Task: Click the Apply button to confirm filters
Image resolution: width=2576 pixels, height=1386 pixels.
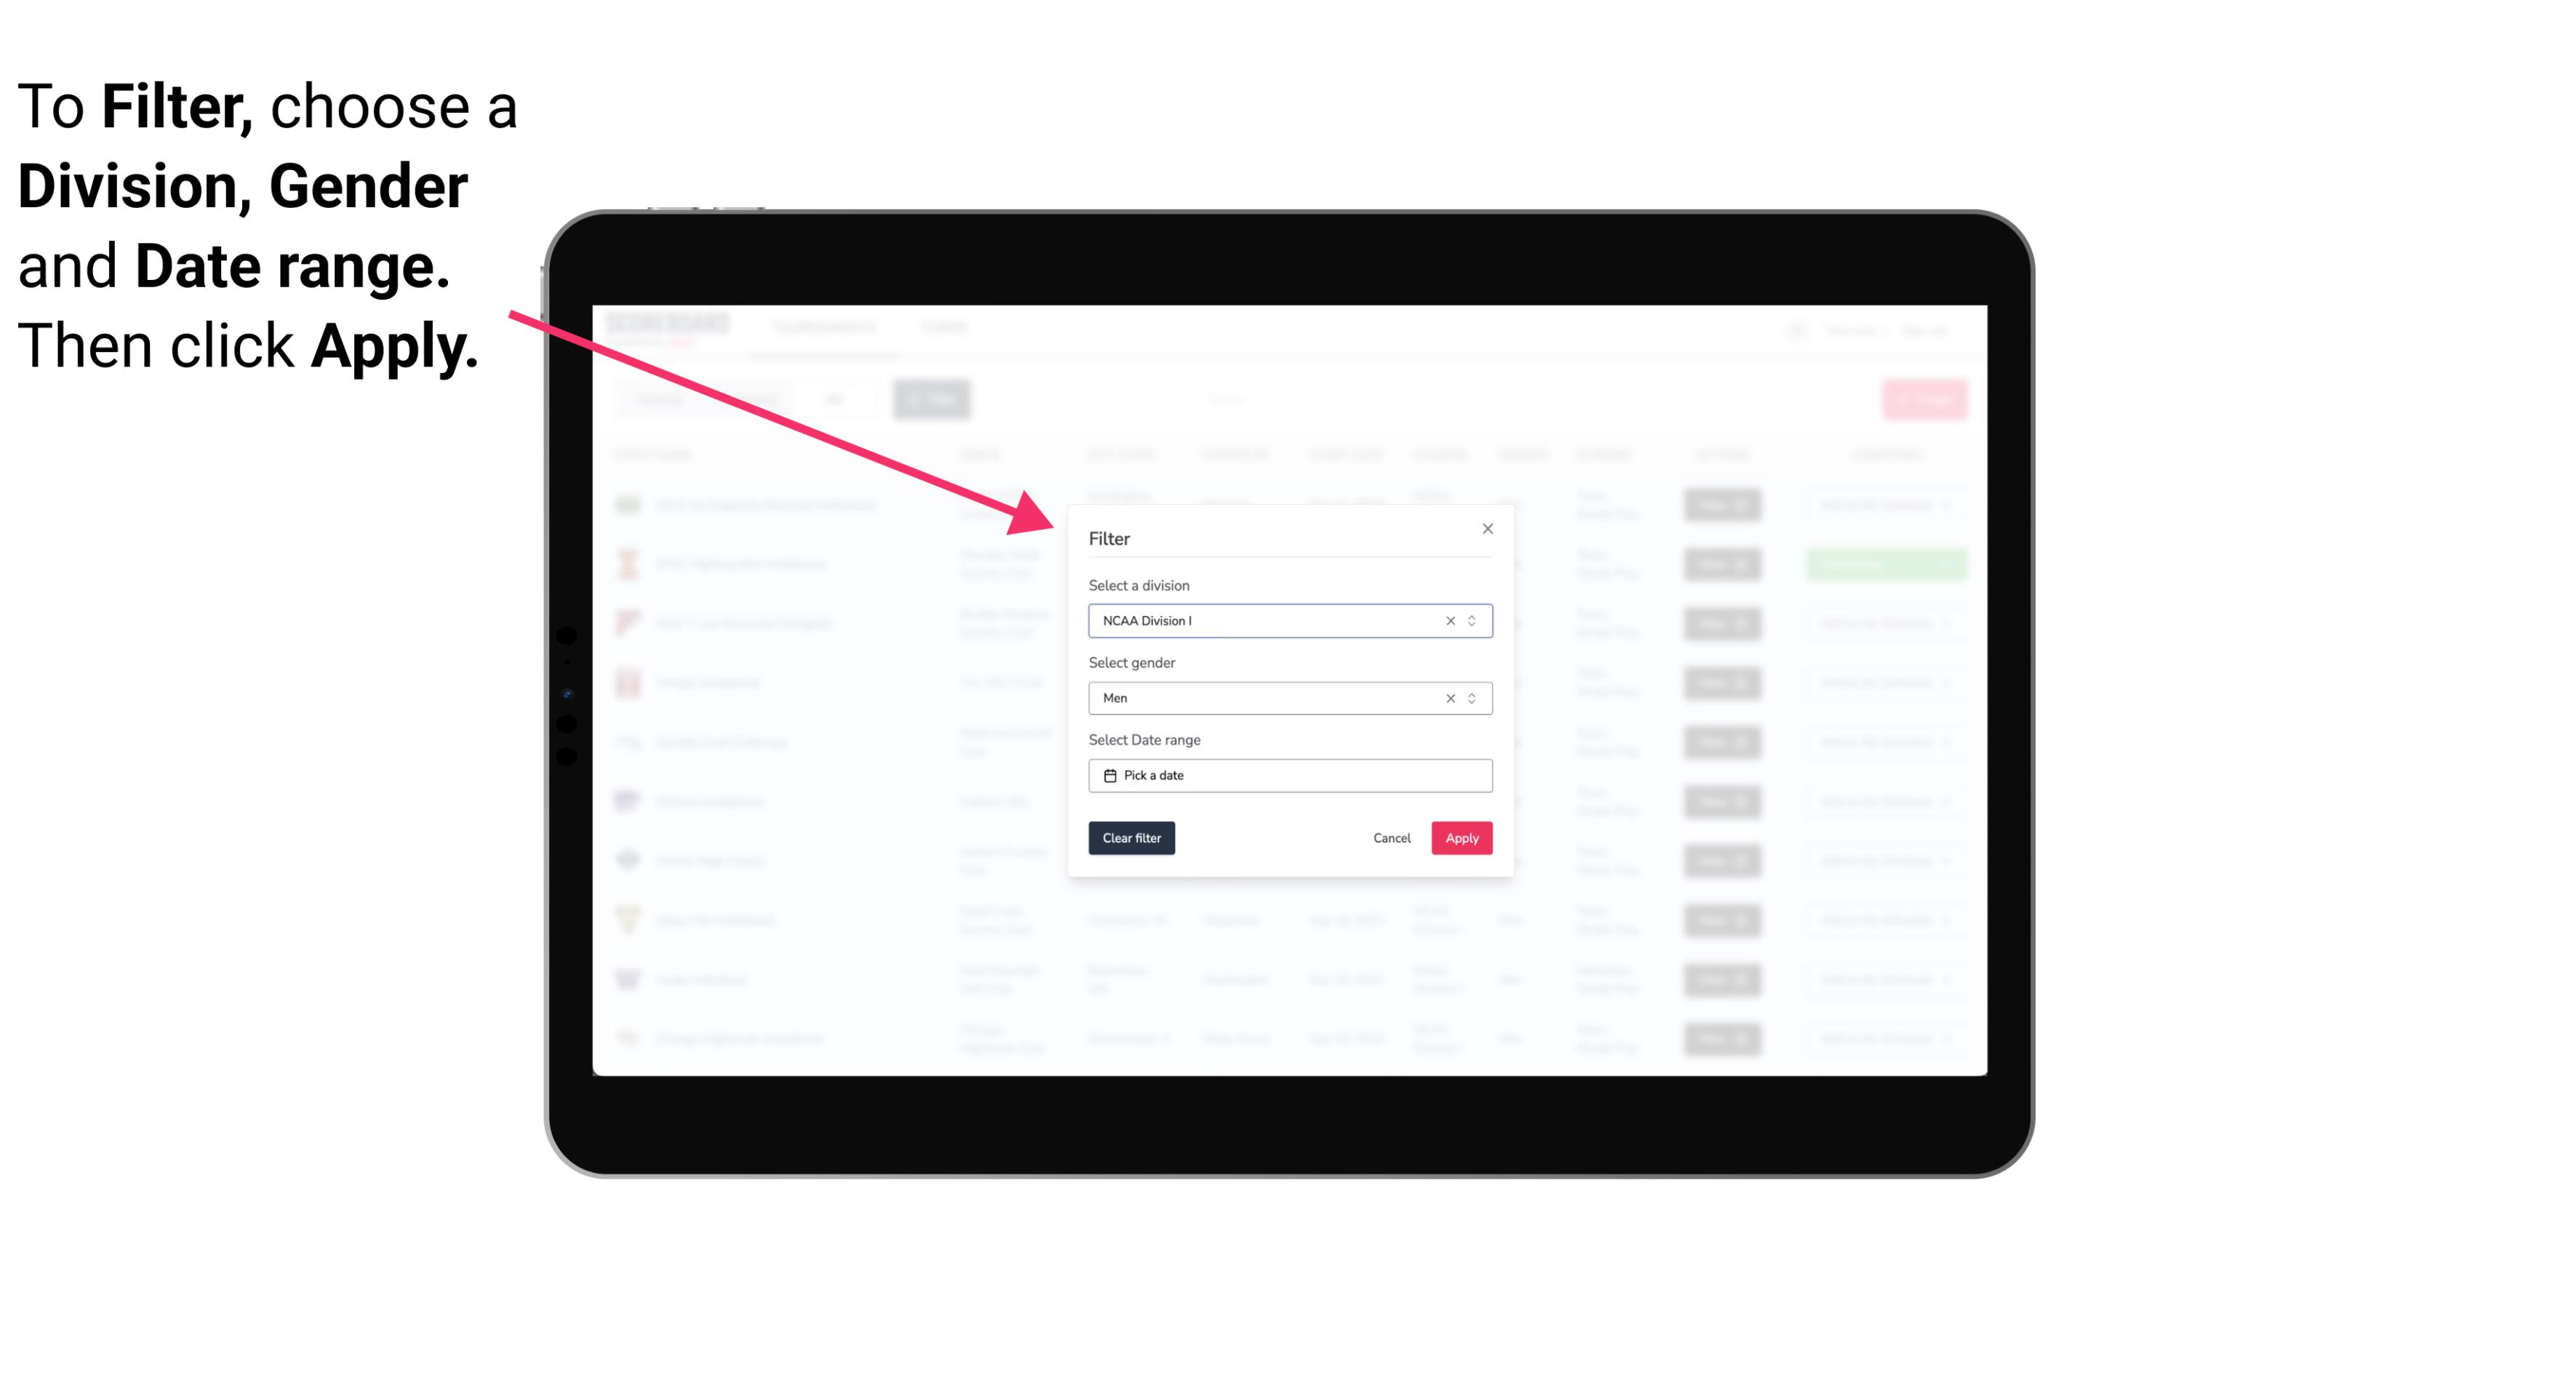Action: [1460, 838]
